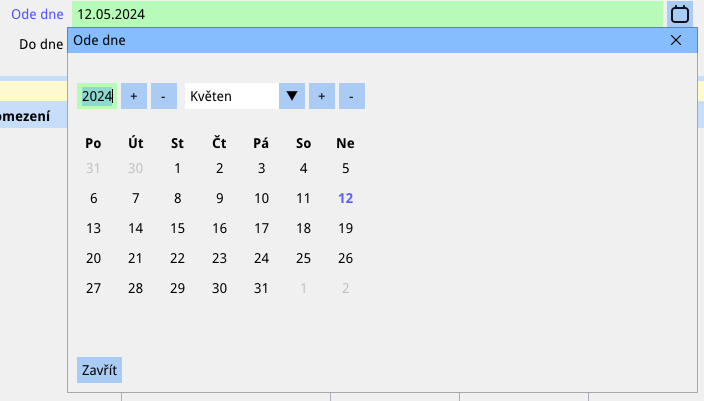Increase the year with the plus button
Image resolution: width=704 pixels, height=401 pixels.
tap(134, 96)
